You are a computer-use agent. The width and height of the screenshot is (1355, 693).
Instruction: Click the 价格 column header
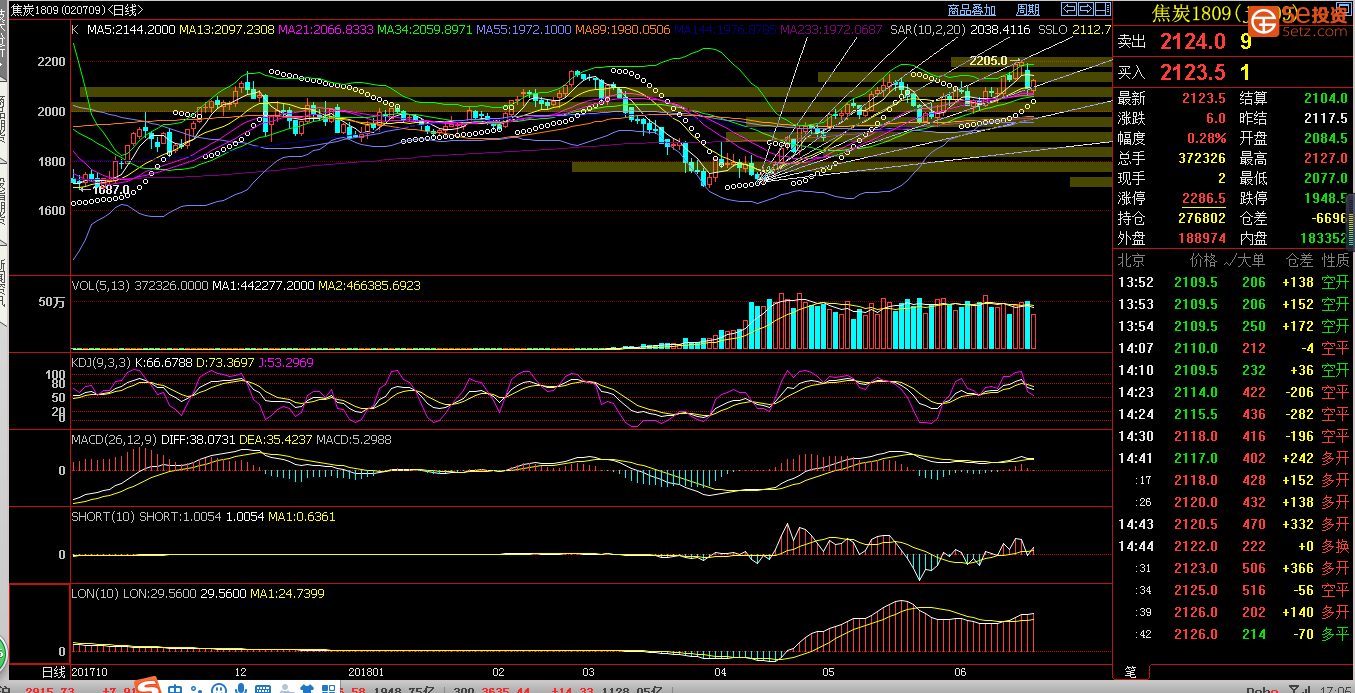click(1204, 260)
